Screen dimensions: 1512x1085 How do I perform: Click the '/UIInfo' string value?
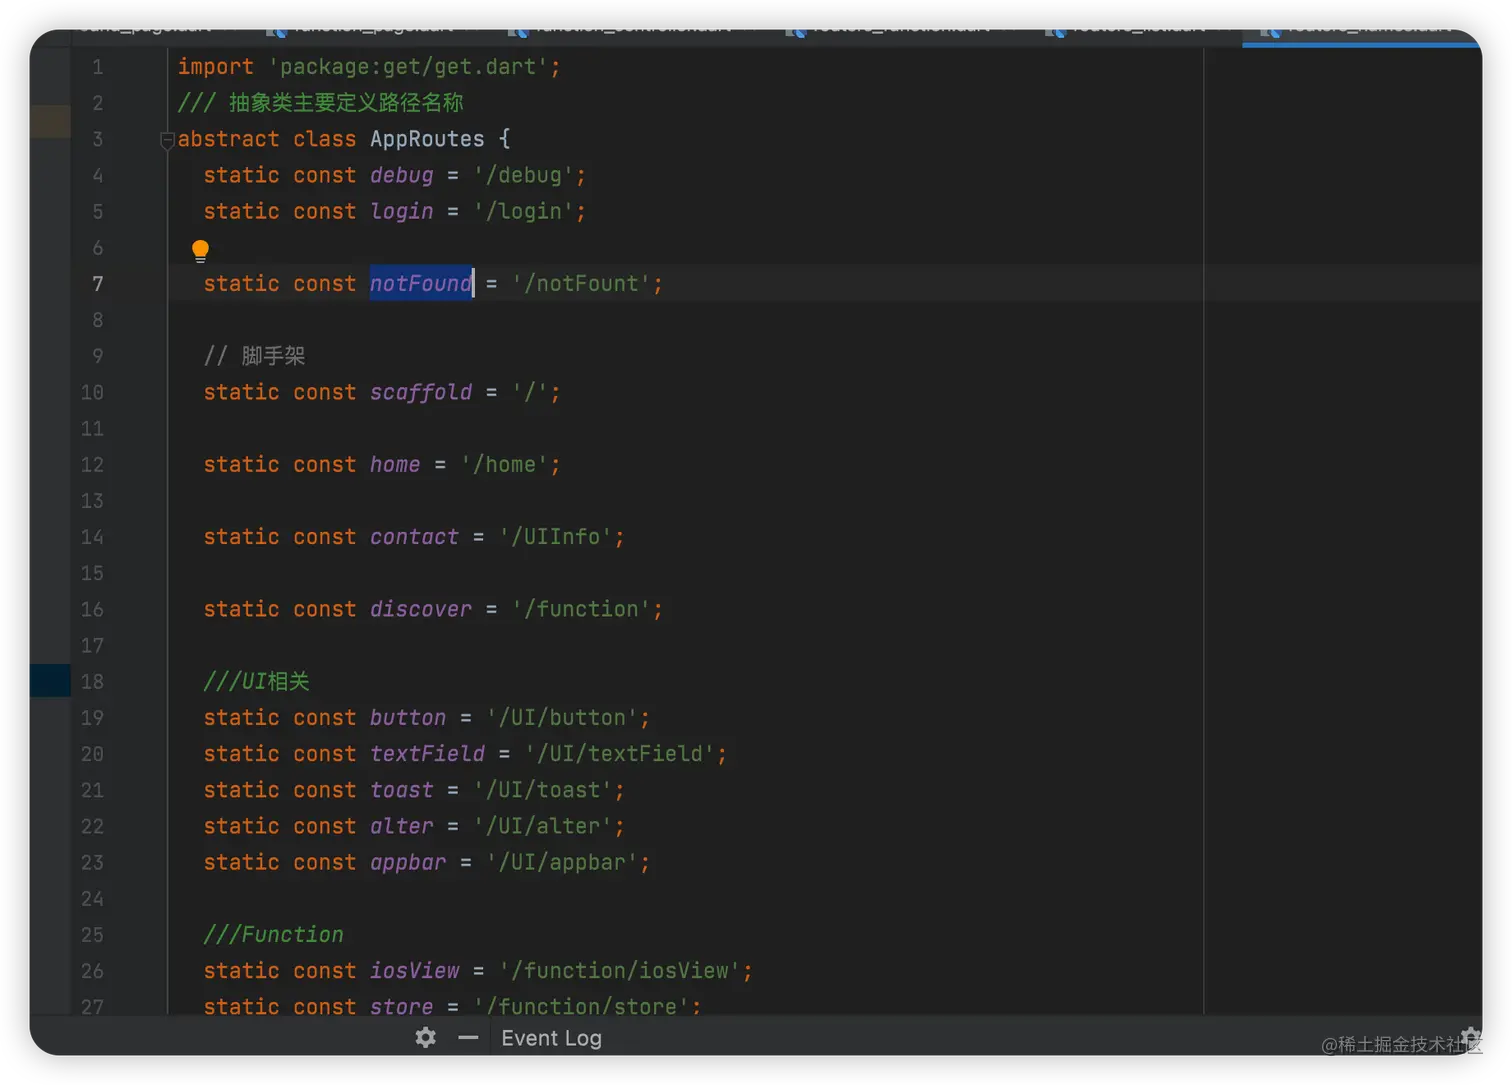click(x=555, y=537)
